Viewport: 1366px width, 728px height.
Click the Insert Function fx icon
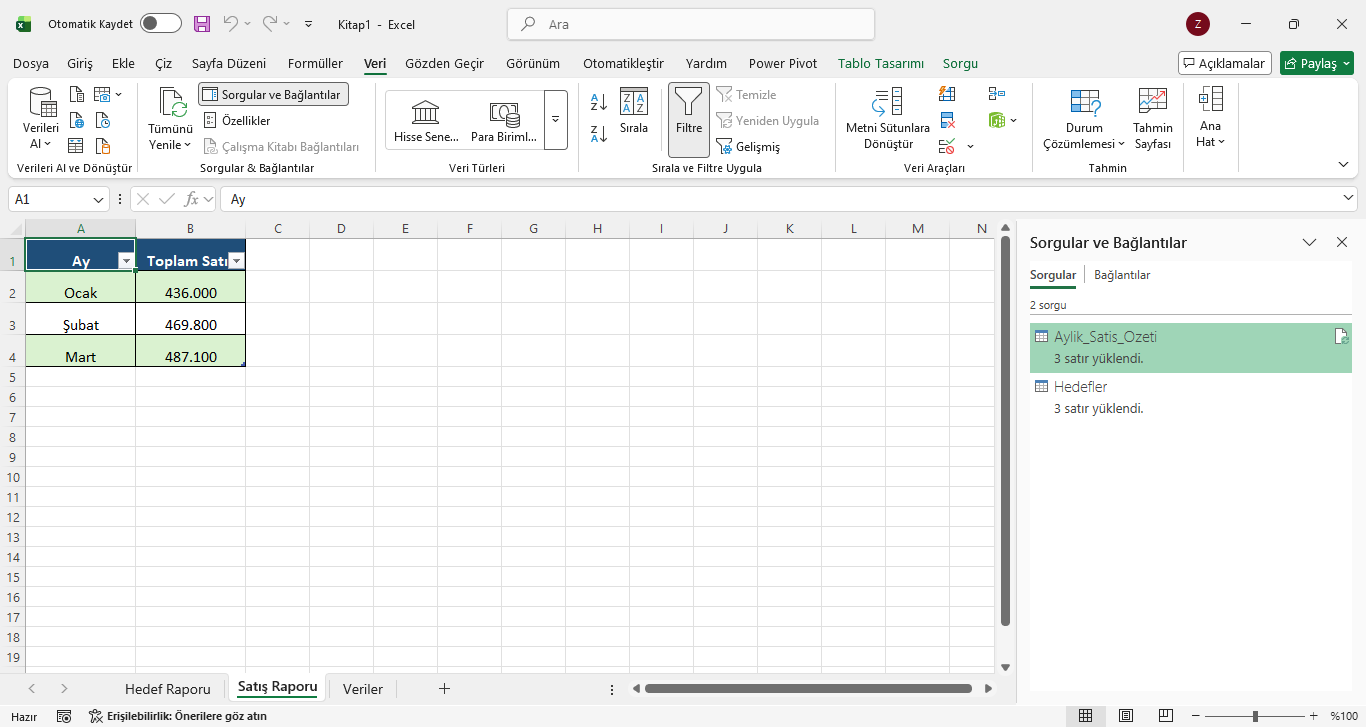click(x=192, y=199)
